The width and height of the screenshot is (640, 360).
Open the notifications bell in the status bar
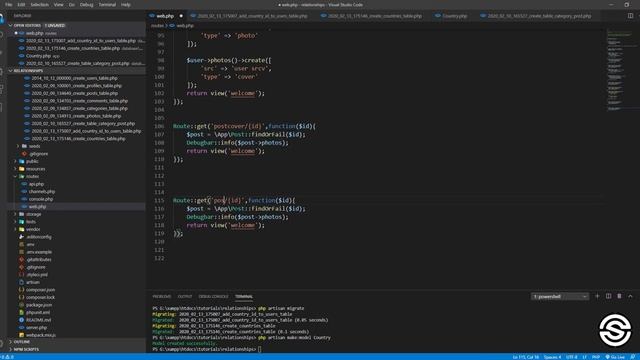click(633, 357)
